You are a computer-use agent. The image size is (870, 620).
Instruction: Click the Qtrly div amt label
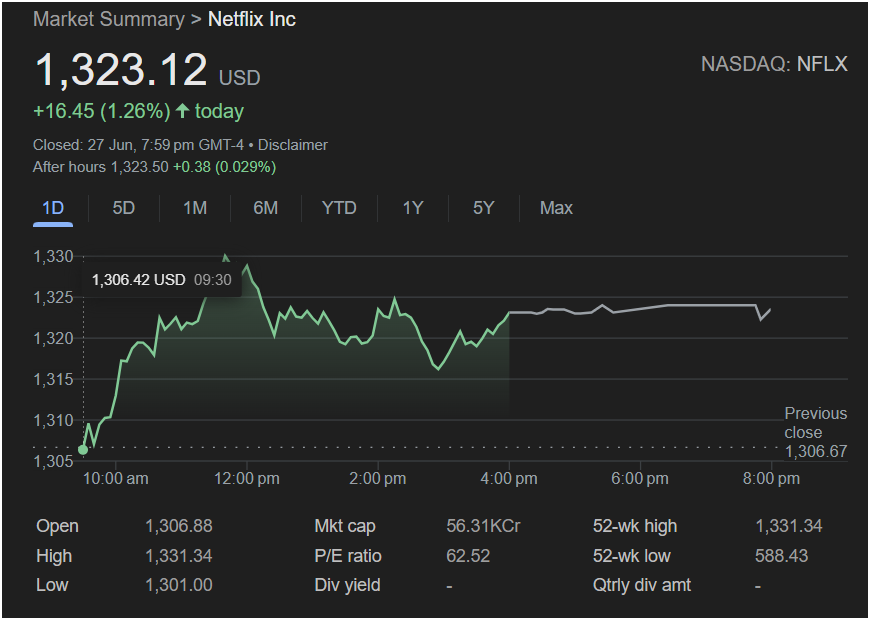[642, 585]
